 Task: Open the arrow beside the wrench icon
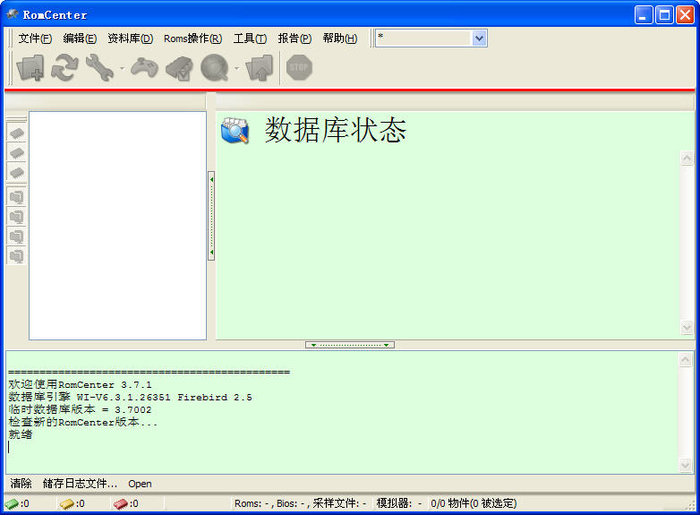coord(122,68)
